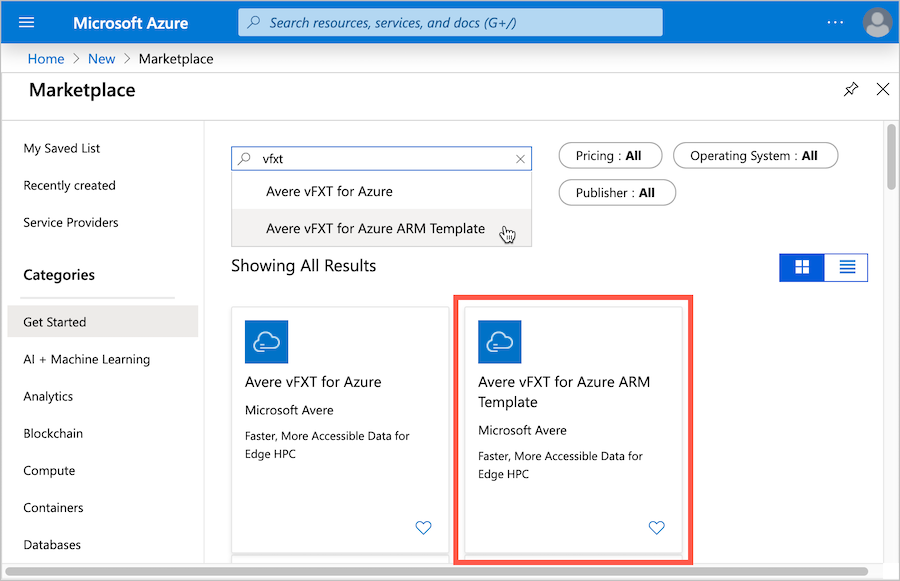
Task: Switch results to grid view
Action: [801, 267]
